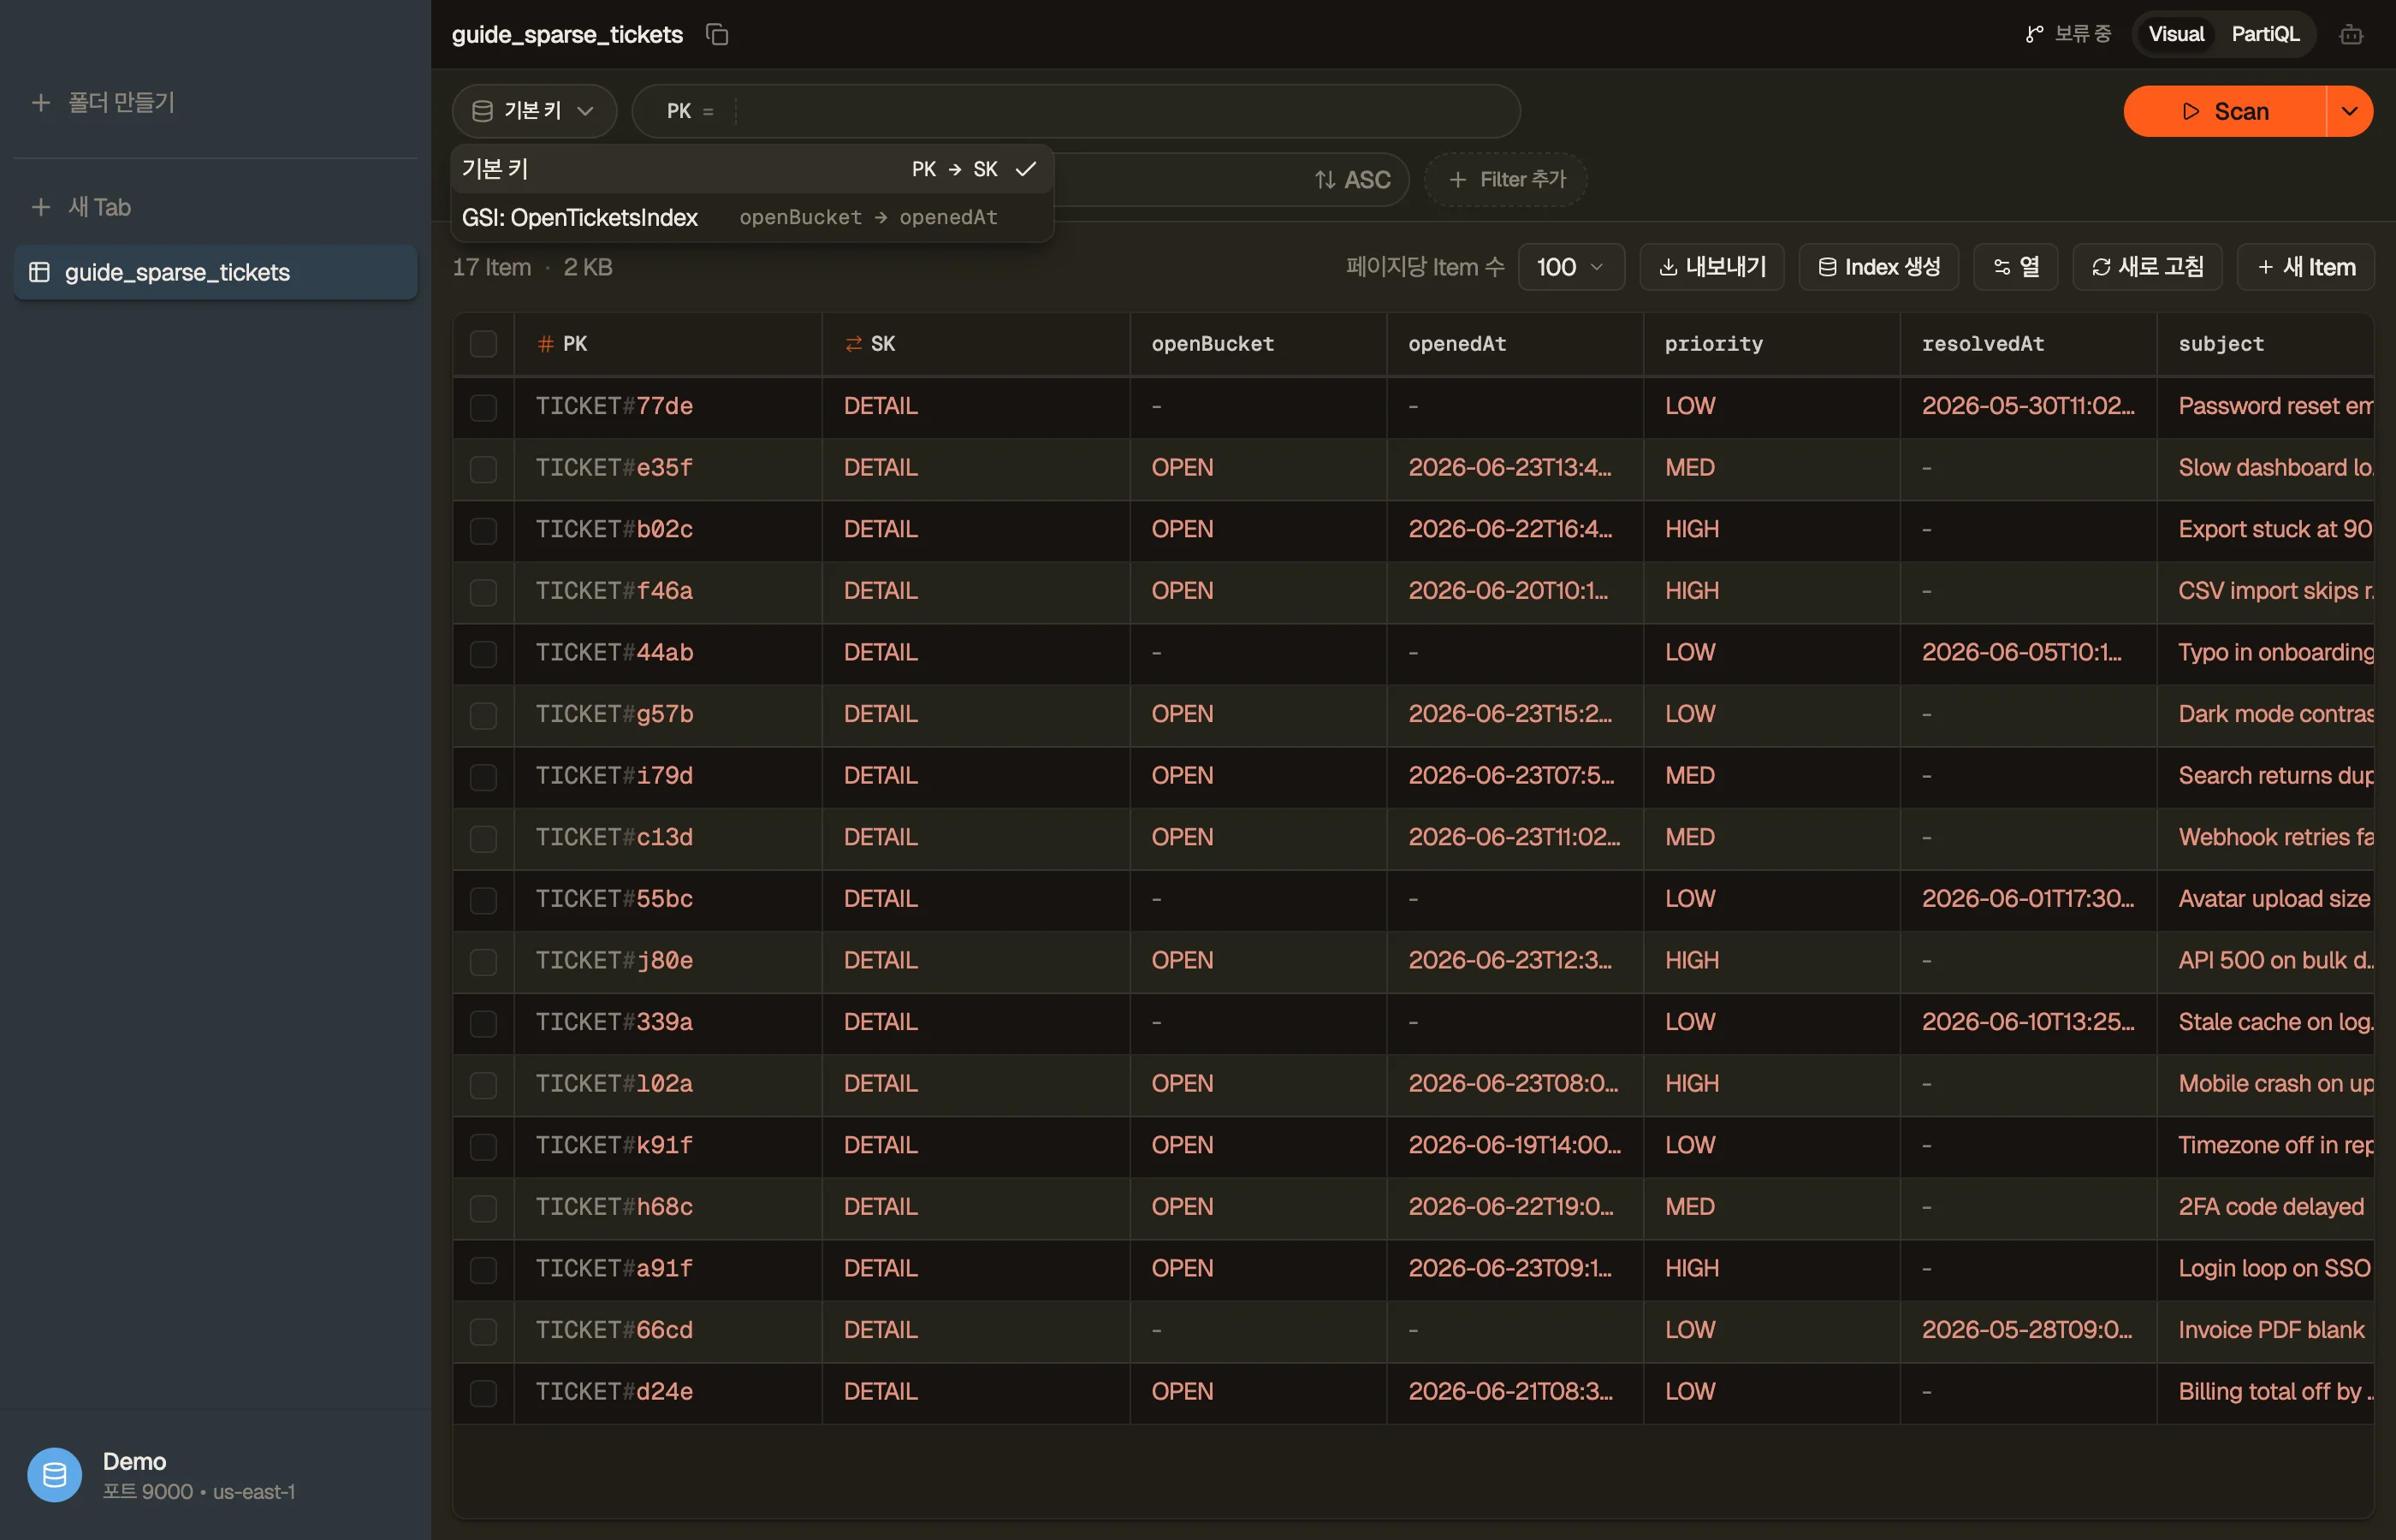
Task: Add a filter with Filter 추가
Action: coord(1506,180)
